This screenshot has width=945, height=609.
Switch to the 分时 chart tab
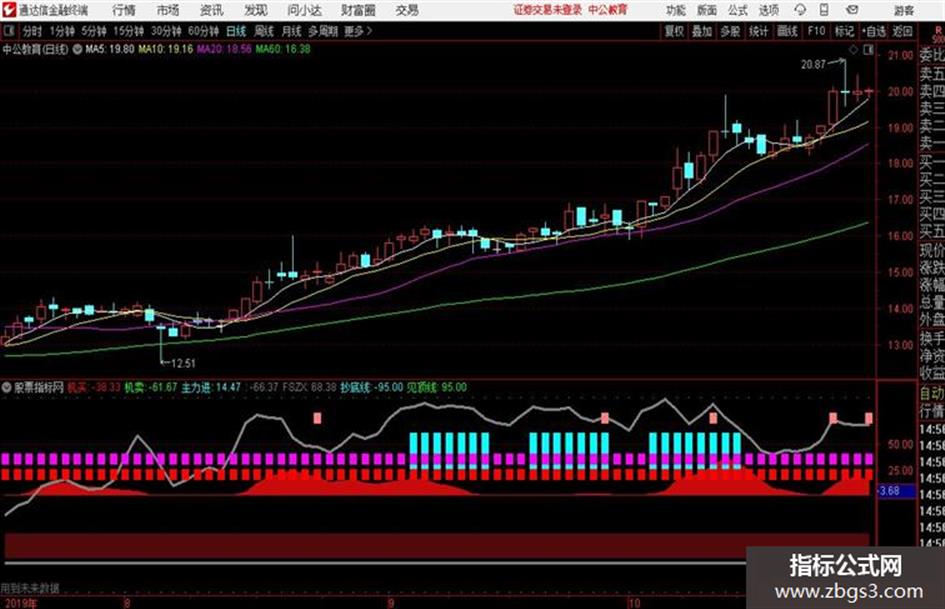[x=32, y=31]
